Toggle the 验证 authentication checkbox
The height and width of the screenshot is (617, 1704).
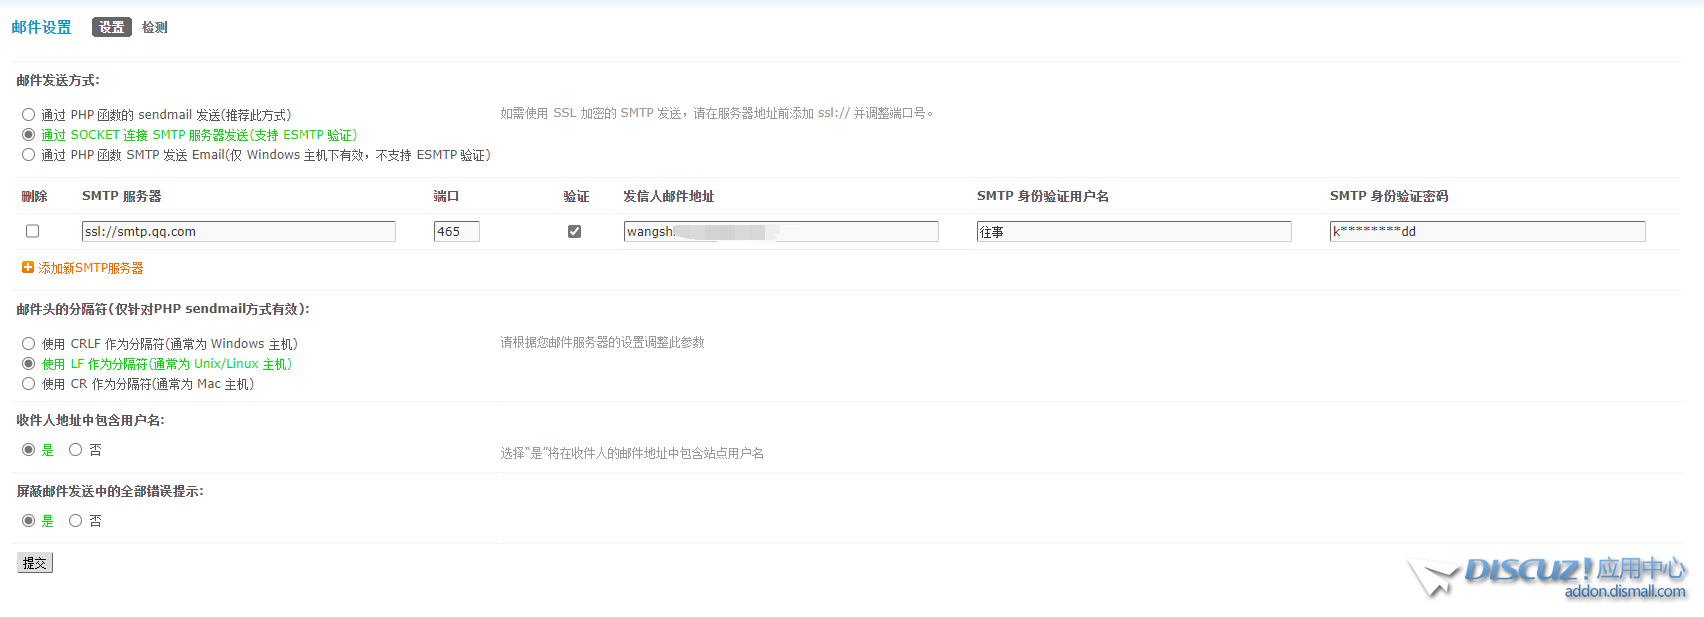tap(574, 231)
